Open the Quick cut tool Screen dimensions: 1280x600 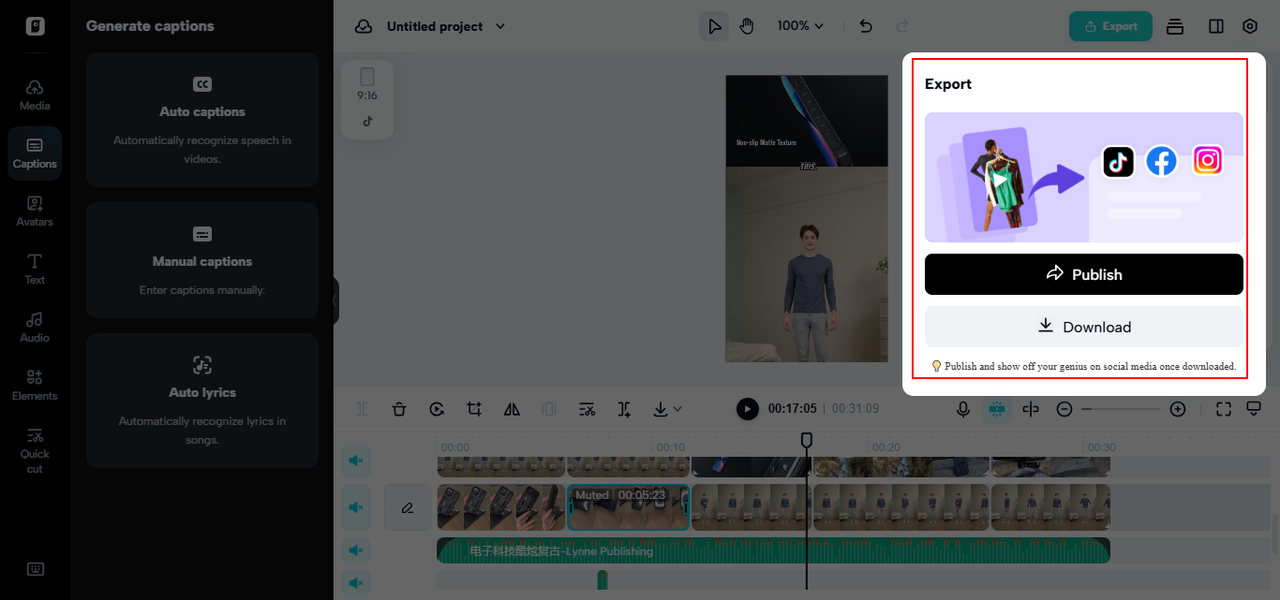click(x=35, y=449)
